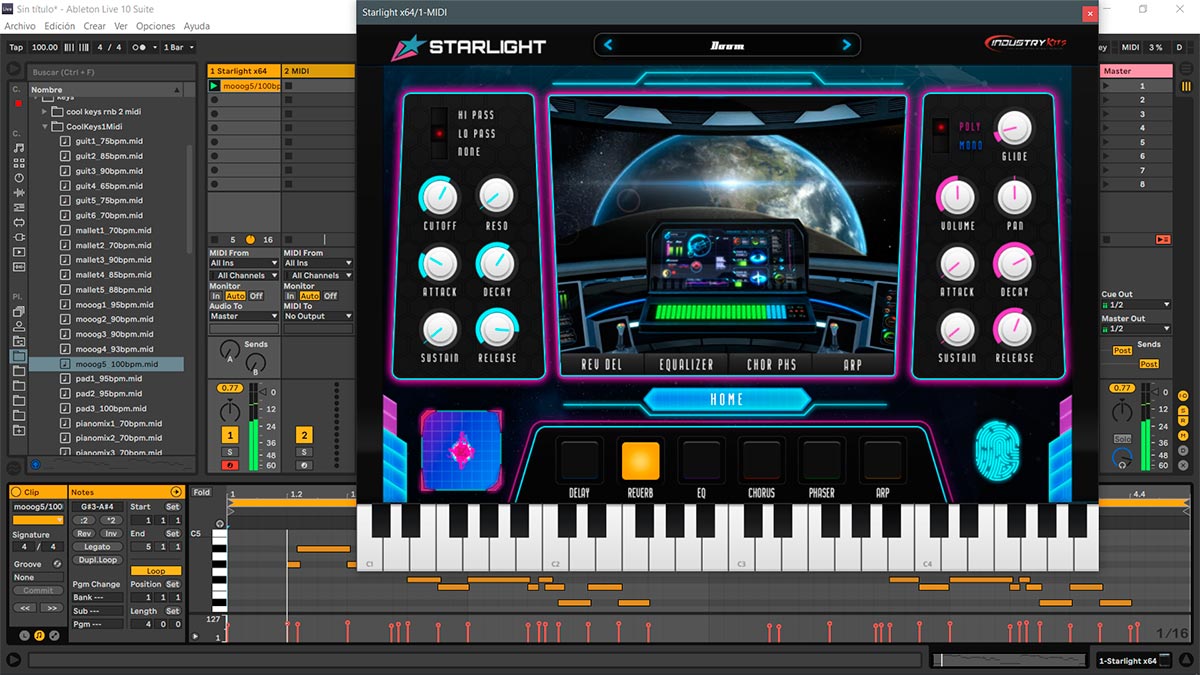1200x675 pixels.
Task: Click track 1 arm record button
Action: point(229,465)
